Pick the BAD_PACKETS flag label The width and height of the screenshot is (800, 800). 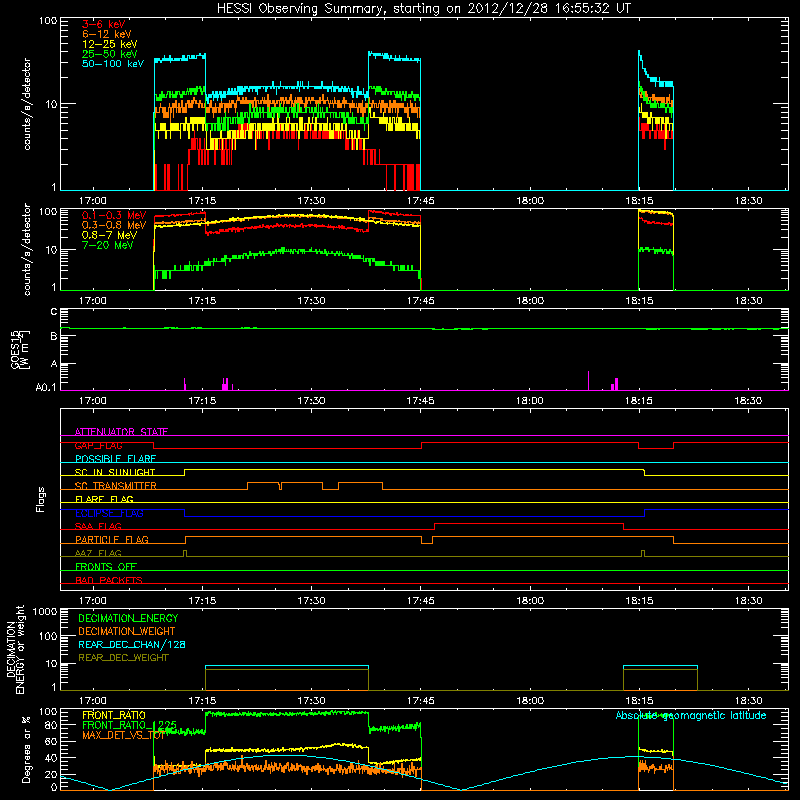(109, 580)
